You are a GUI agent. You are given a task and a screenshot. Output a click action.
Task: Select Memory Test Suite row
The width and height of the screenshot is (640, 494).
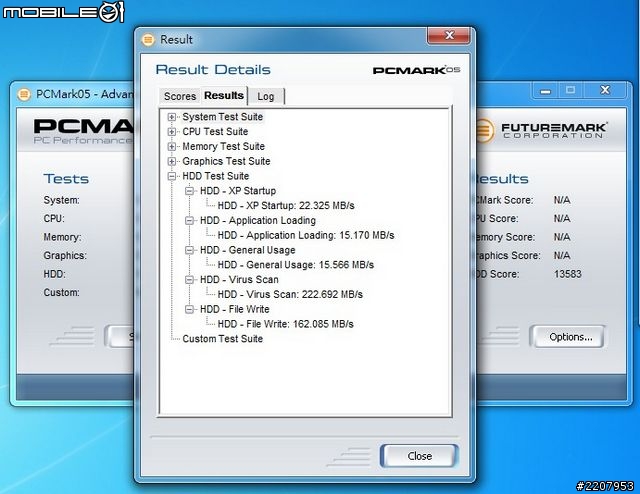click(x=223, y=147)
